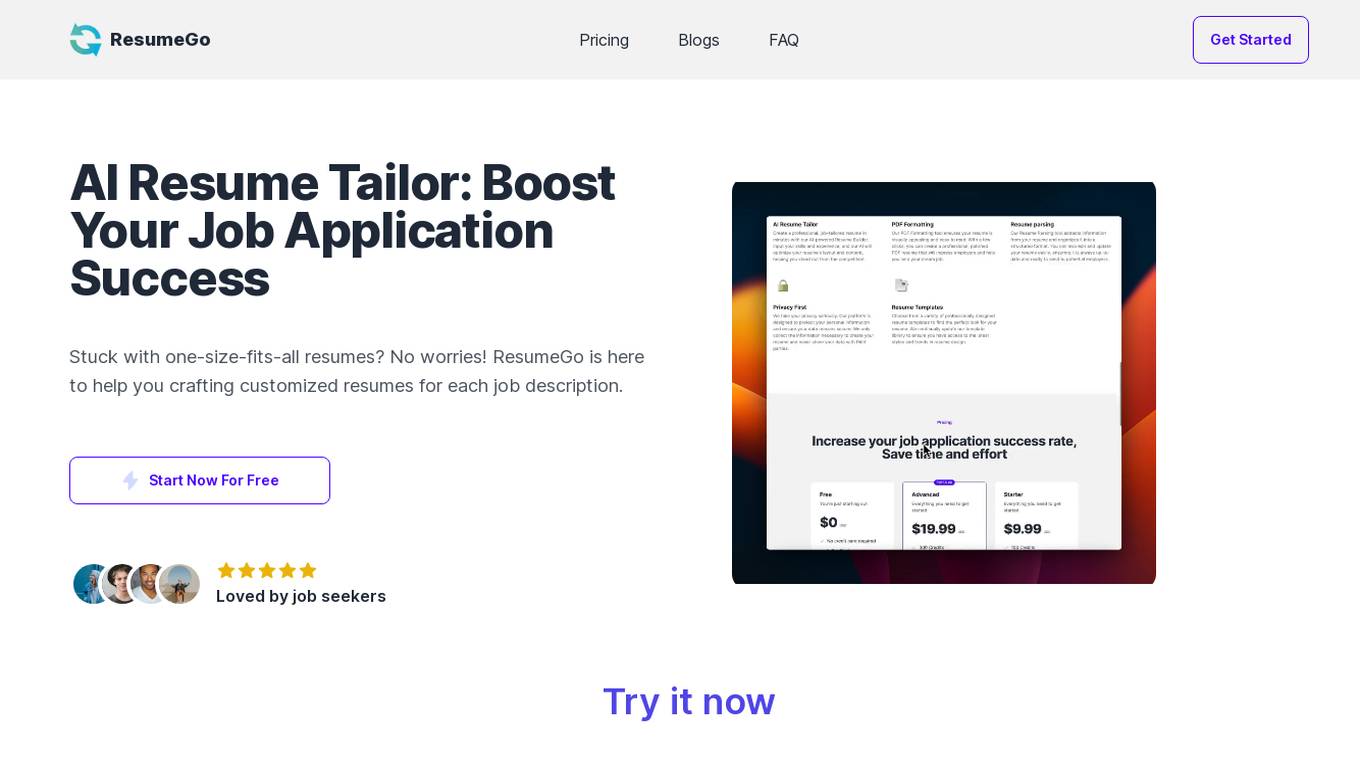Click the first user avatar
Viewport: 1360px width, 764px height.
click(92, 584)
